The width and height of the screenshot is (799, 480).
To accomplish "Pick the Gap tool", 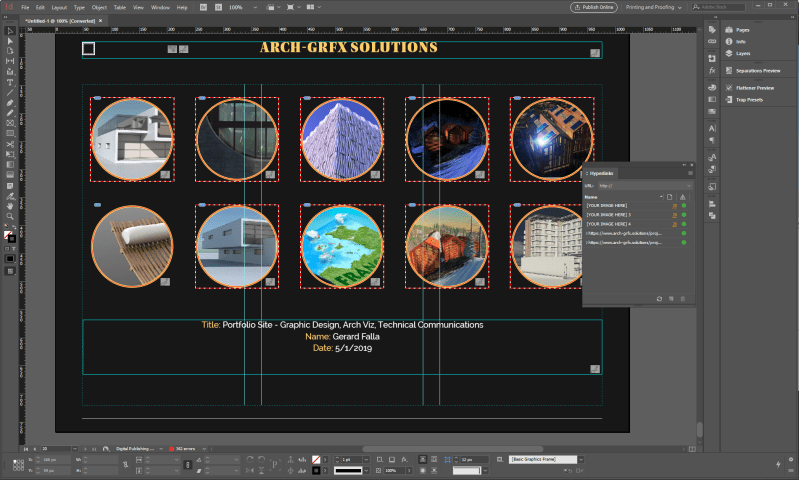I will pyautogui.click(x=10, y=61).
